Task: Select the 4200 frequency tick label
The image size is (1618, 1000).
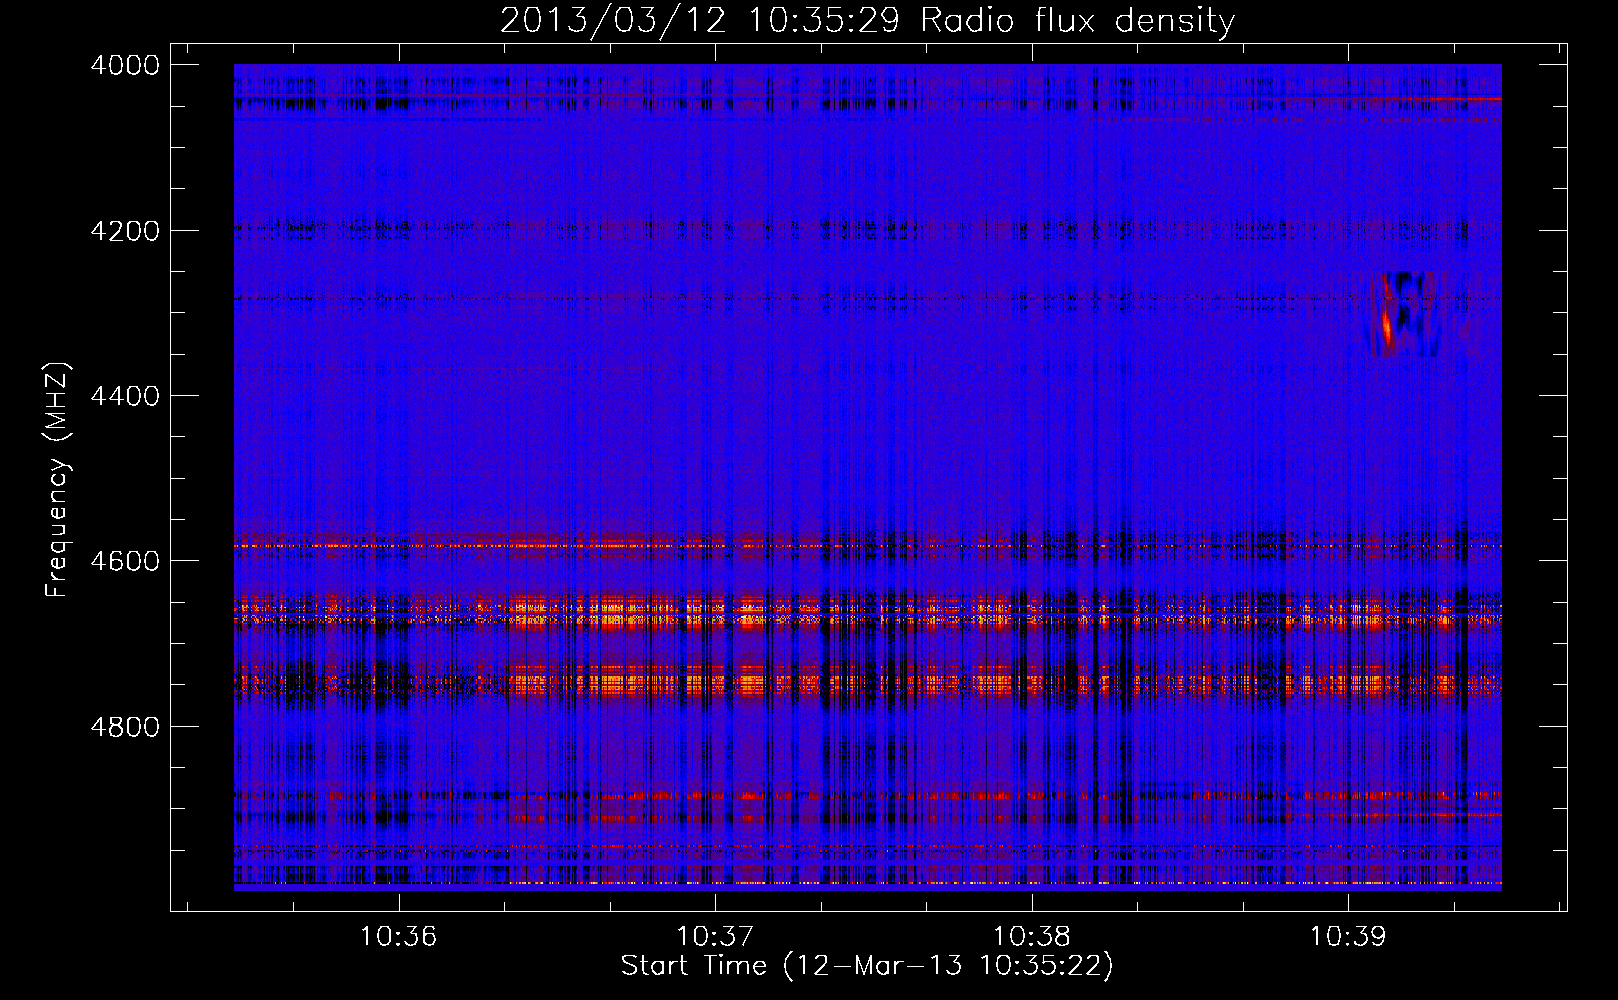Action: [x=125, y=231]
